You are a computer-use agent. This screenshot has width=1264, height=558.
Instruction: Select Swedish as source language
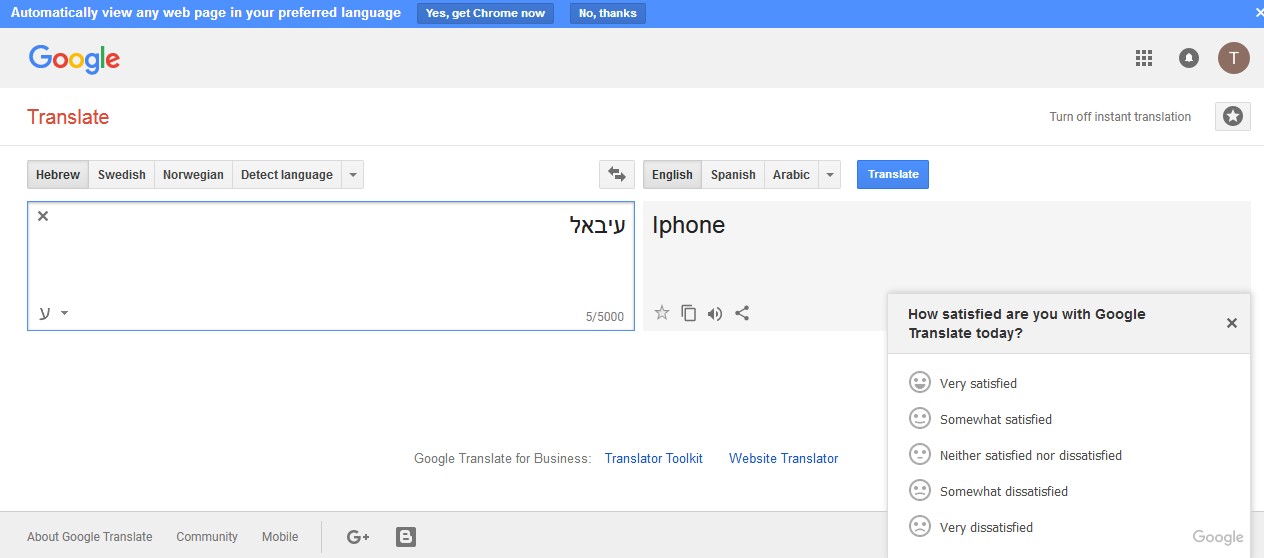point(122,174)
